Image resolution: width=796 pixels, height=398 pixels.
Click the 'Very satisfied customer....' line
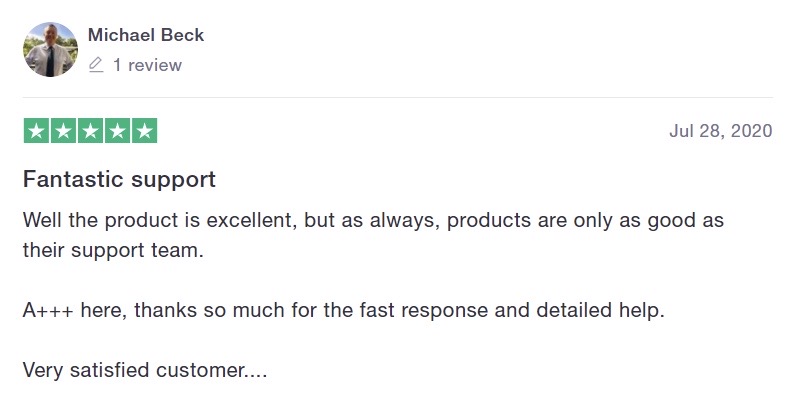pyautogui.click(x=145, y=370)
